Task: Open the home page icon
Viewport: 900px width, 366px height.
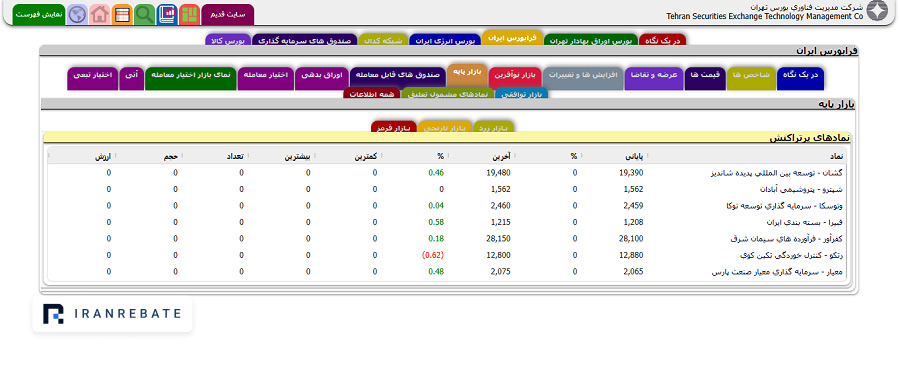Action: (x=100, y=14)
